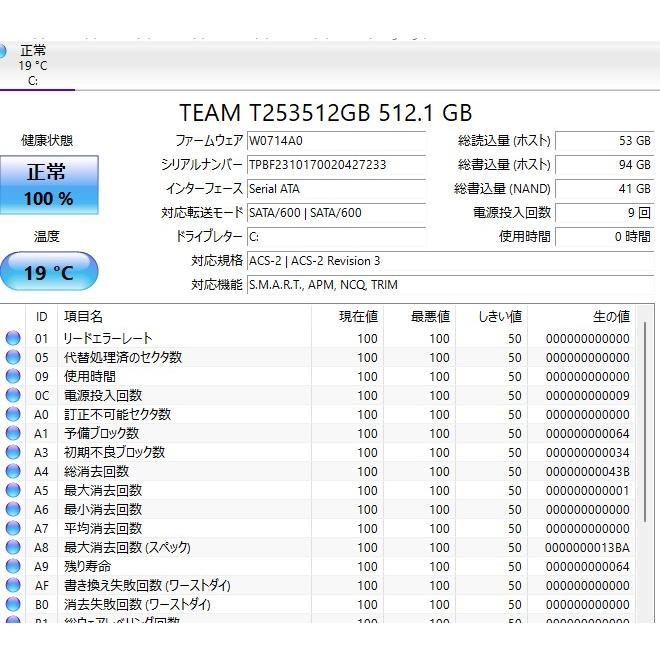Select the 総消去回数 row

(318, 471)
